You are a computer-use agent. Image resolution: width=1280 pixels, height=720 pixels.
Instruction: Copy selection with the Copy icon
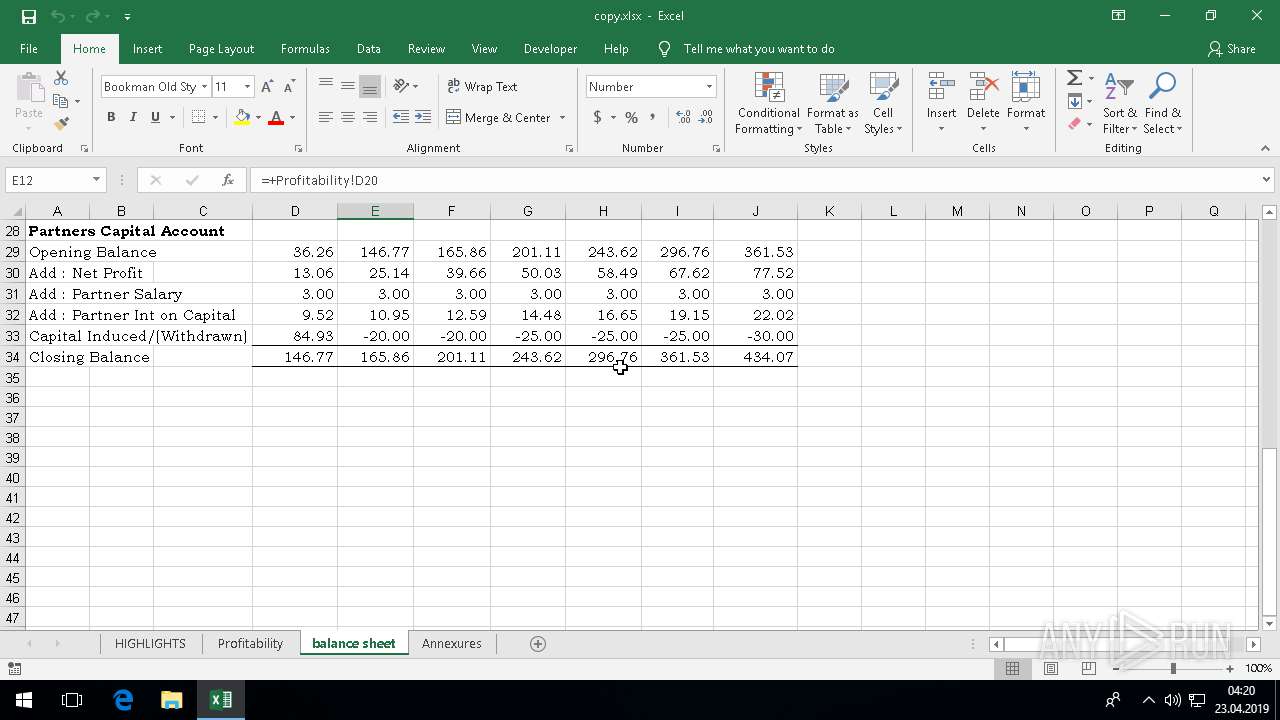61,101
